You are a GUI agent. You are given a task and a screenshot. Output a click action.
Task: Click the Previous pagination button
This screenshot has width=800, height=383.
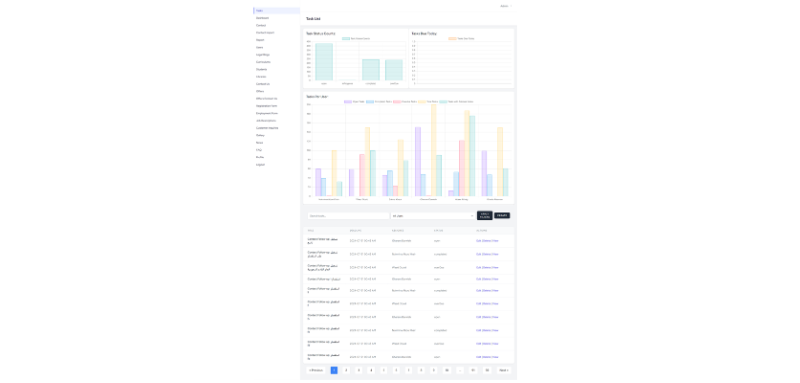coord(316,370)
